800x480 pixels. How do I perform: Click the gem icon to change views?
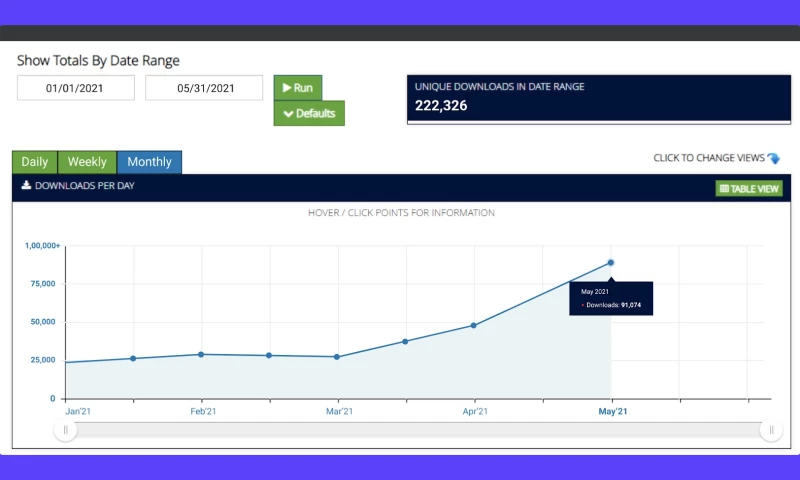click(x=773, y=158)
